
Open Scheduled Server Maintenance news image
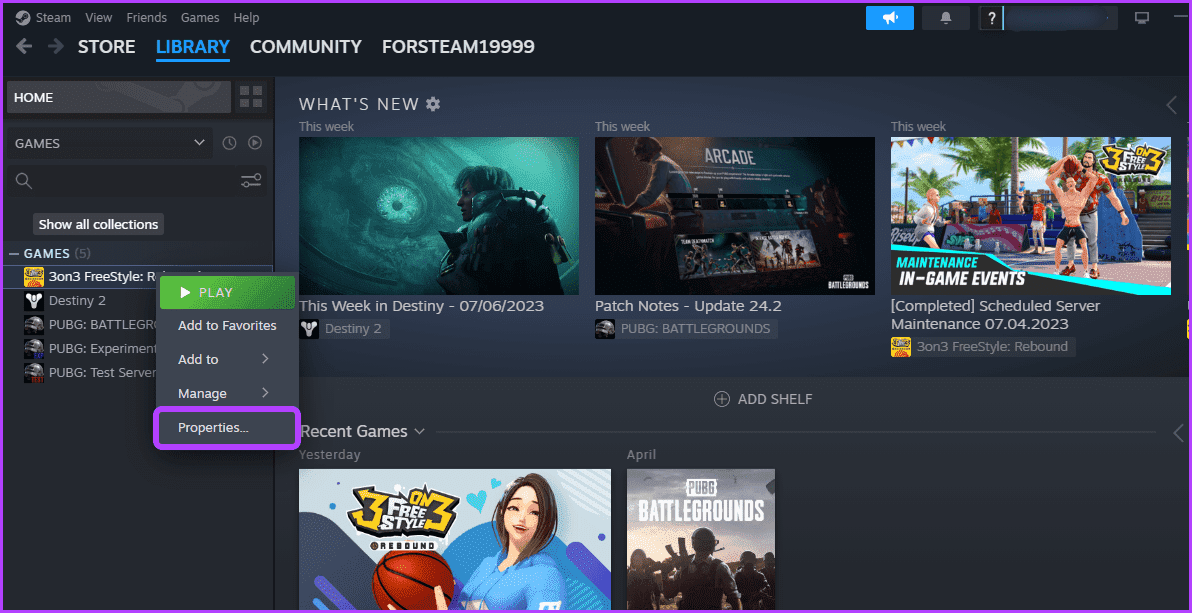coord(1031,216)
